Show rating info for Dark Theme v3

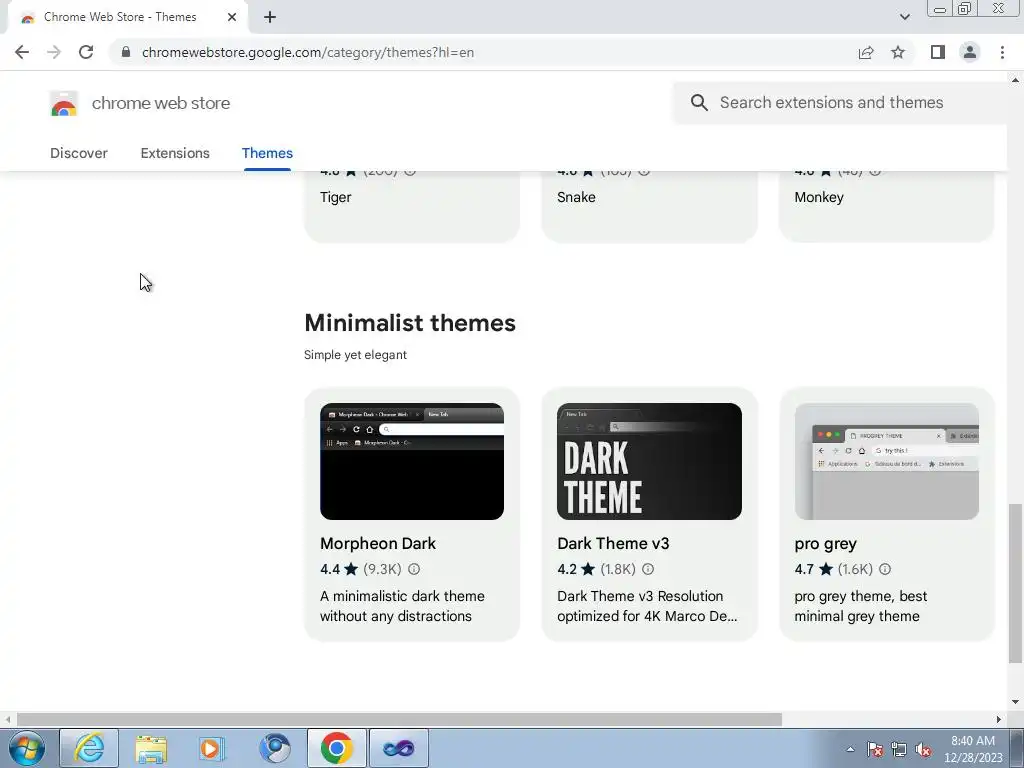648,569
